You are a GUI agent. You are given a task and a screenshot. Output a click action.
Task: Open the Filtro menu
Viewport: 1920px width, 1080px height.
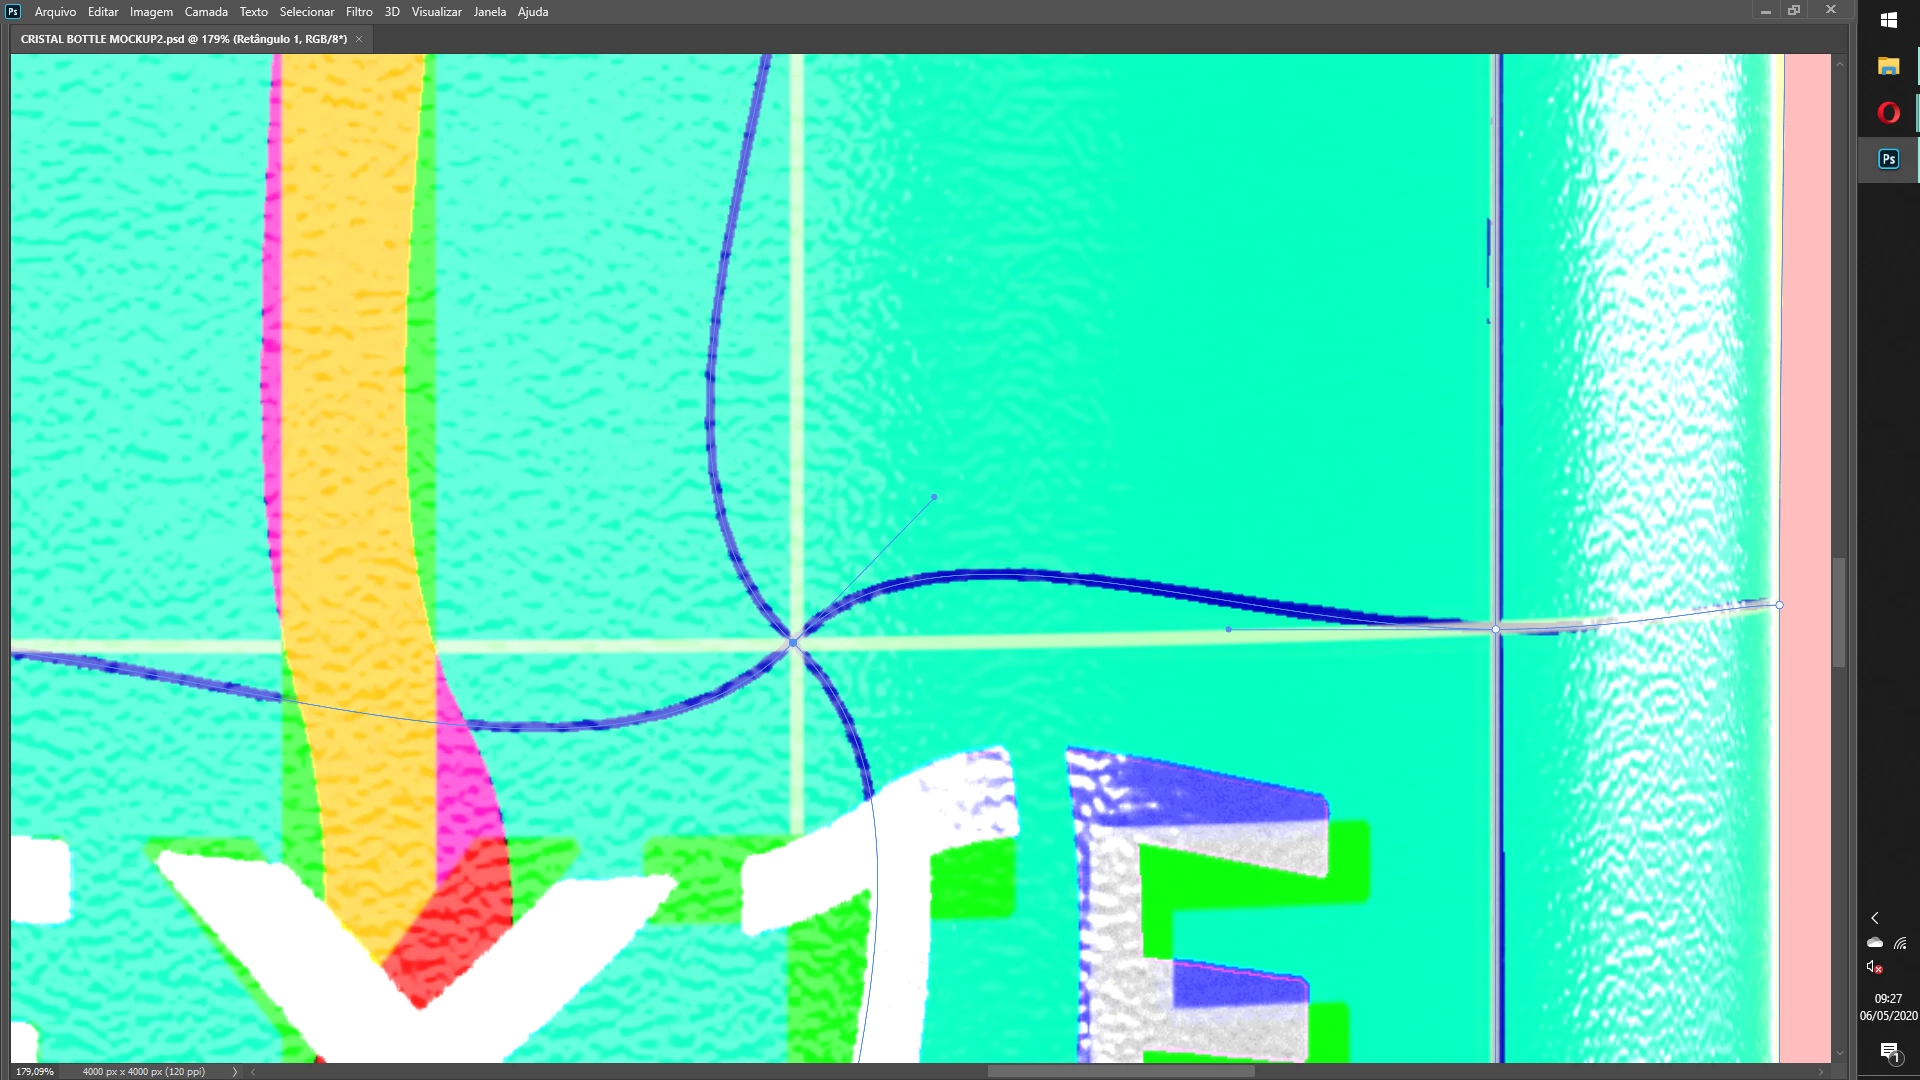[359, 12]
